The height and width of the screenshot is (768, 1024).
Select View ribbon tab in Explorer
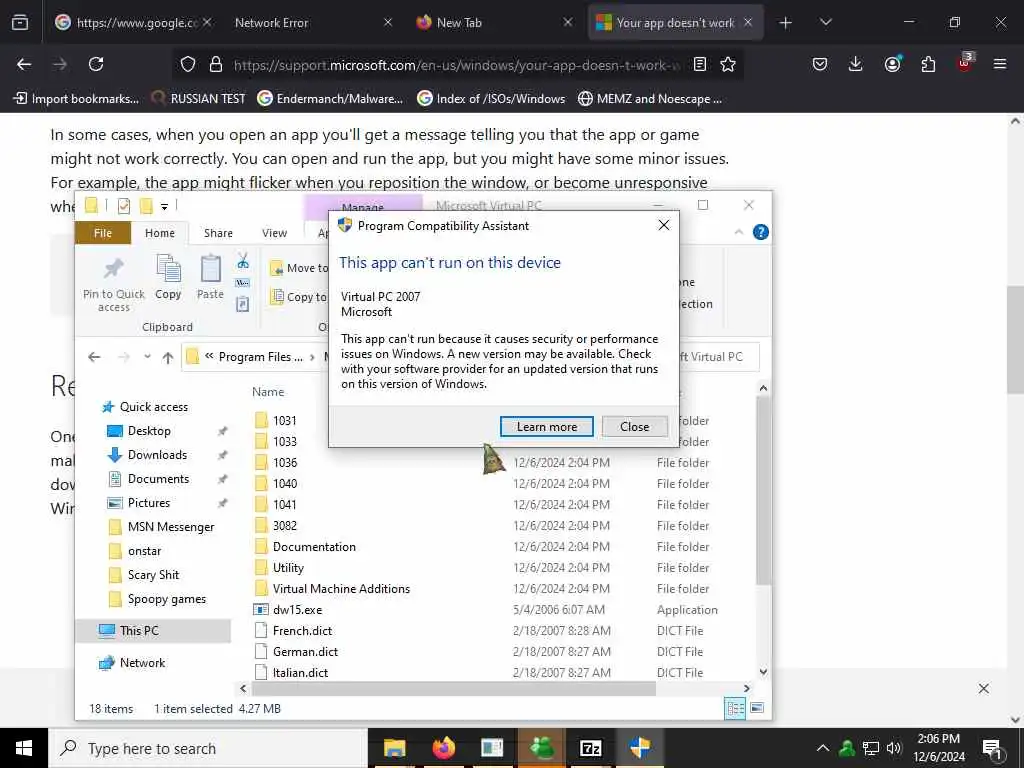(x=274, y=233)
